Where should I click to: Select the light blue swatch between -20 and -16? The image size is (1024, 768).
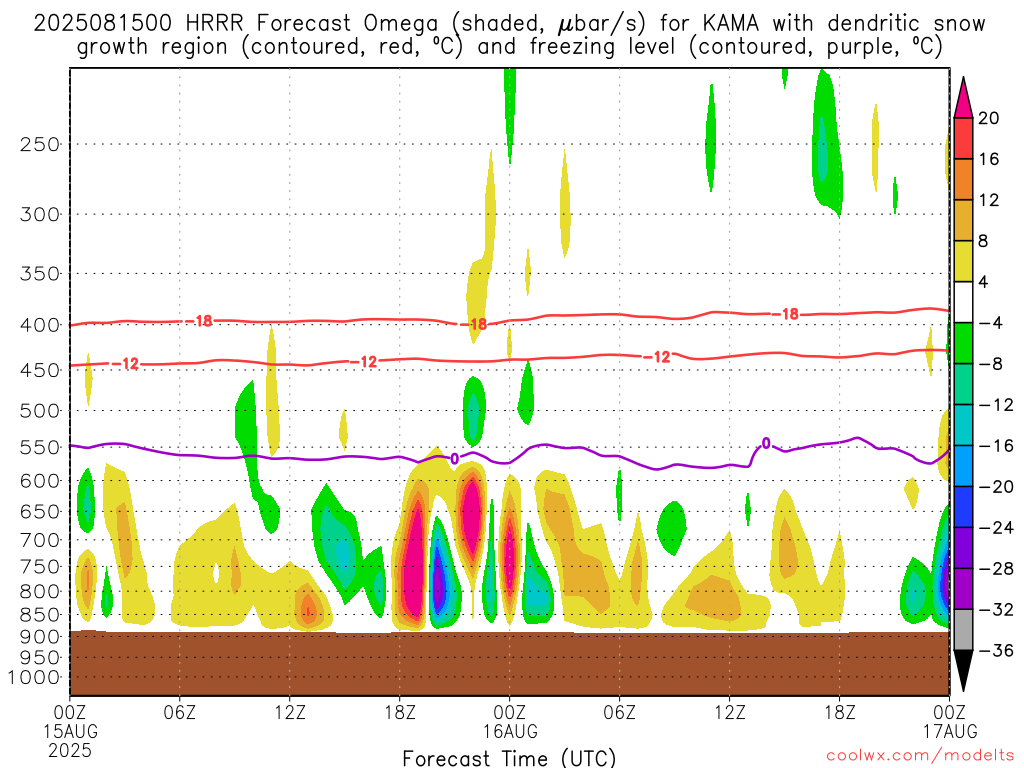963,466
